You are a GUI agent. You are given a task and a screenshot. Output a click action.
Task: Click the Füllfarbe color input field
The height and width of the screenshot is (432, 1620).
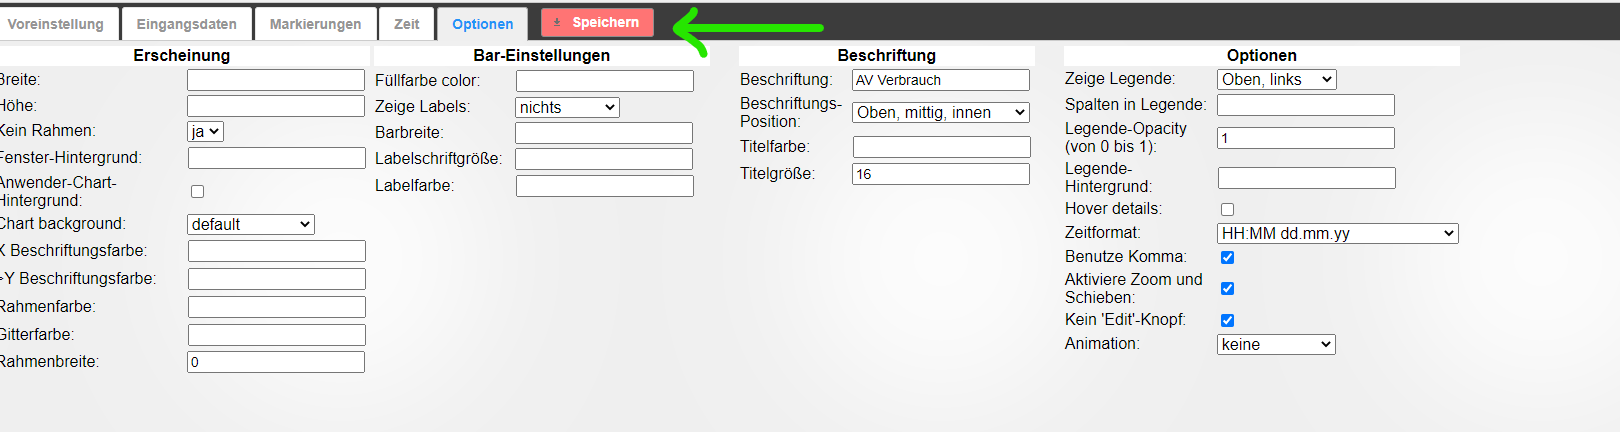[x=604, y=80]
